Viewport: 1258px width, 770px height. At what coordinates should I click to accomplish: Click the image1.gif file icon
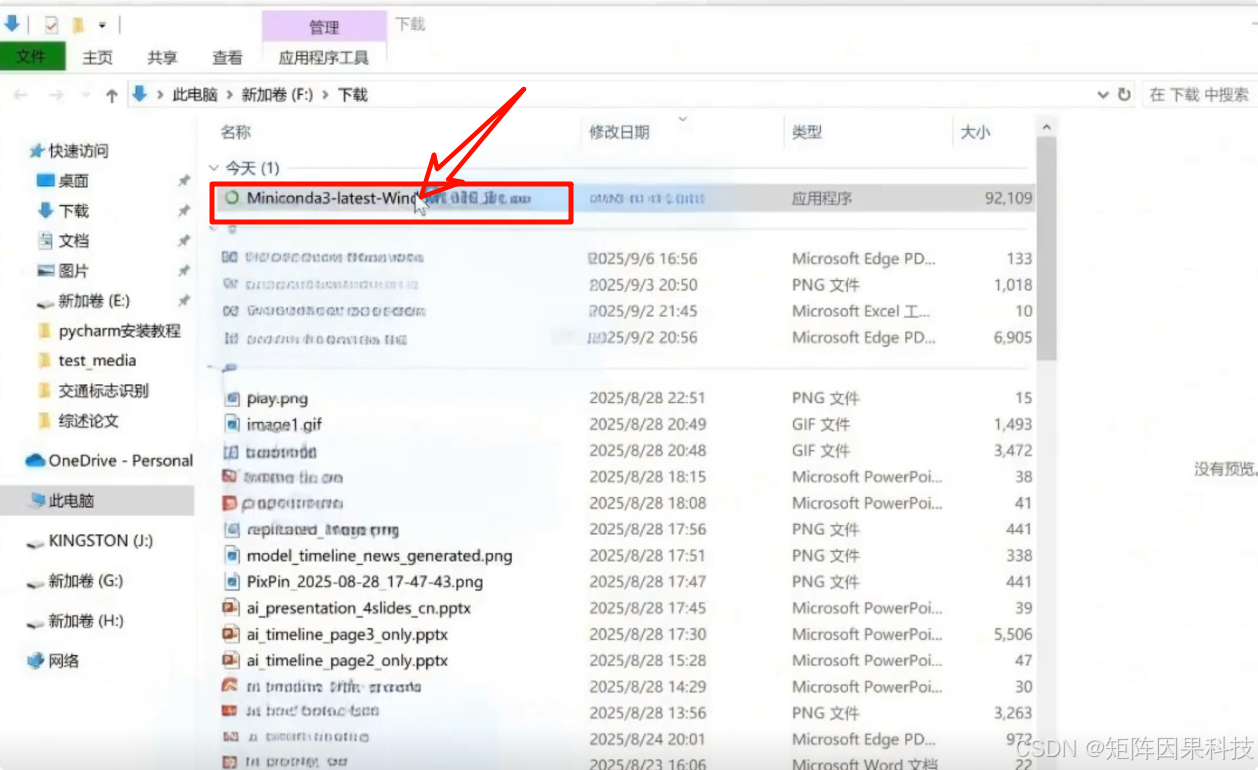point(231,424)
